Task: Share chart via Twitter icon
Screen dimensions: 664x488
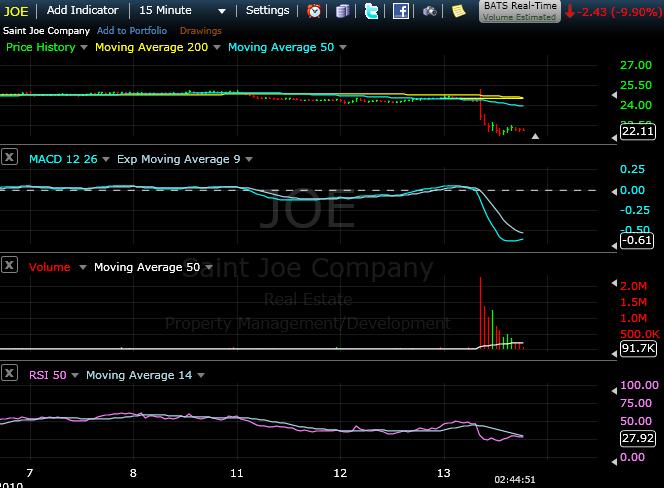Action: tap(372, 11)
